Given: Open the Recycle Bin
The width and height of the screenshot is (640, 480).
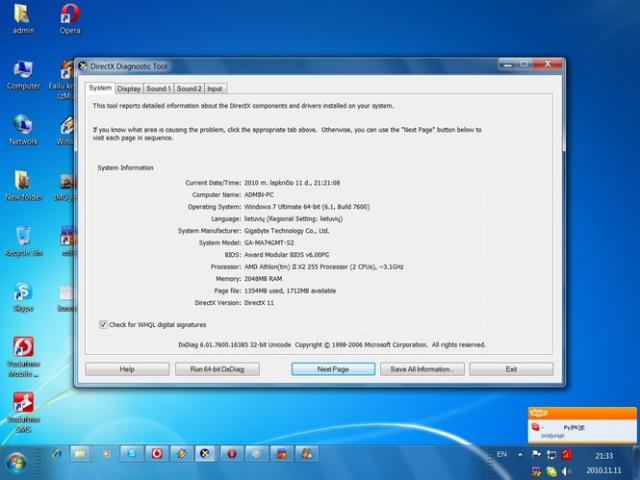Looking at the screenshot, I should [x=22, y=238].
